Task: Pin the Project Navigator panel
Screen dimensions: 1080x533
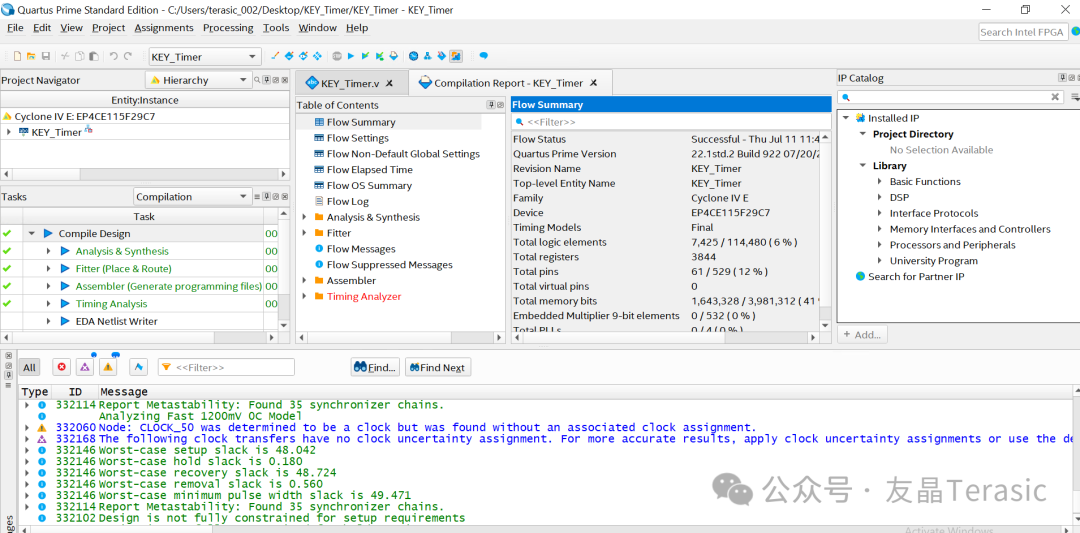Action: click(x=267, y=81)
